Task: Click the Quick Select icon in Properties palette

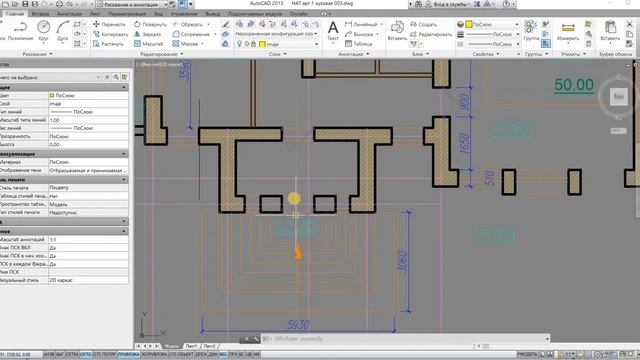Action: tap(124, 77)
